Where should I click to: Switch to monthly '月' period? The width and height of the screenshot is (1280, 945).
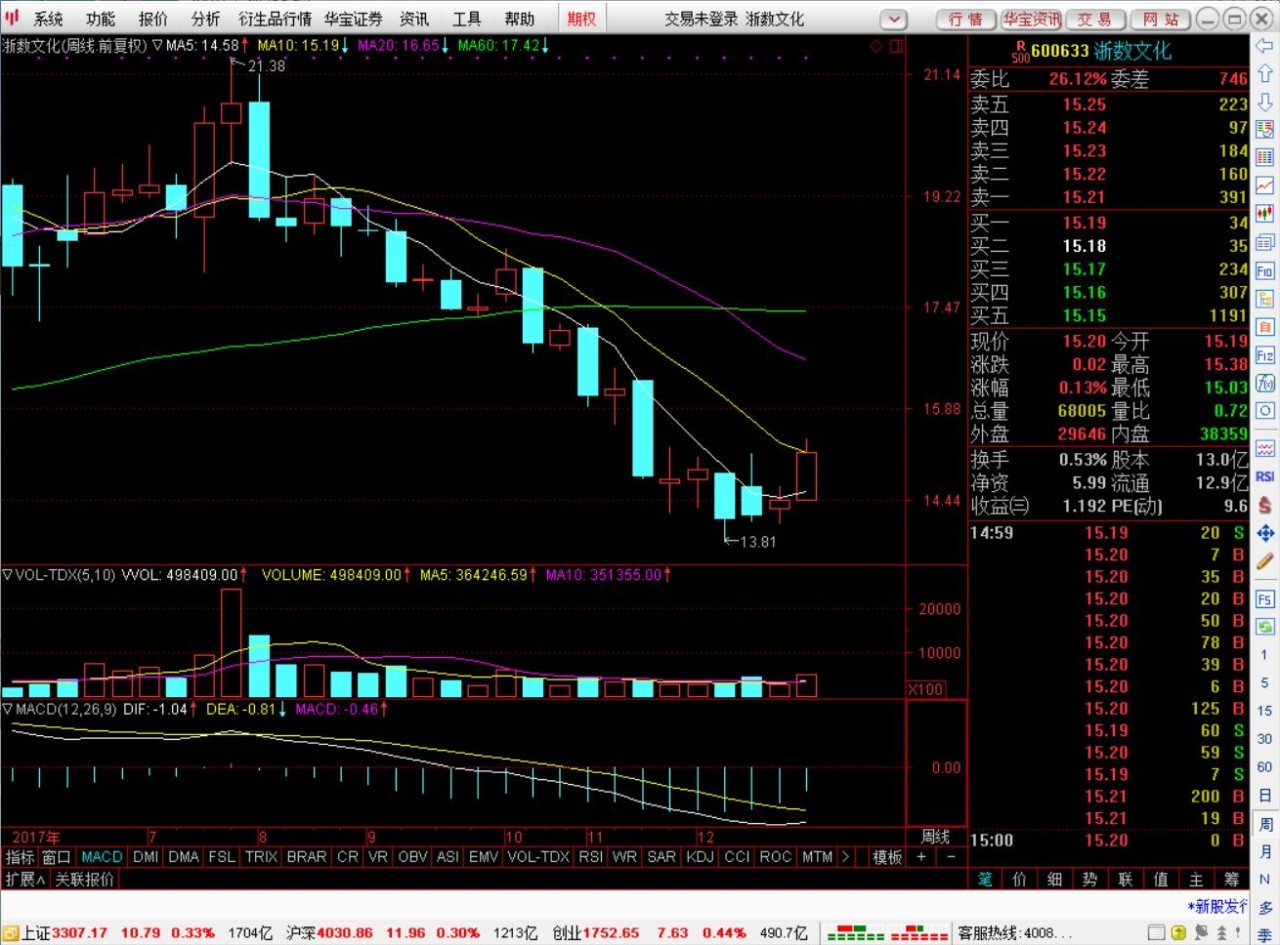click(x=1265, y=852)
